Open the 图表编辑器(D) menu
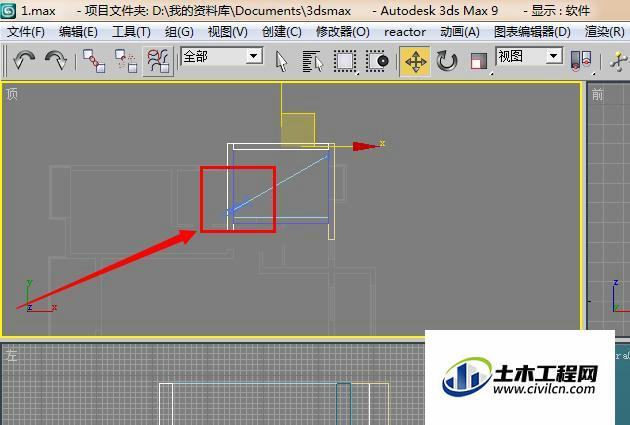630x425 pixels. point(532,32)
